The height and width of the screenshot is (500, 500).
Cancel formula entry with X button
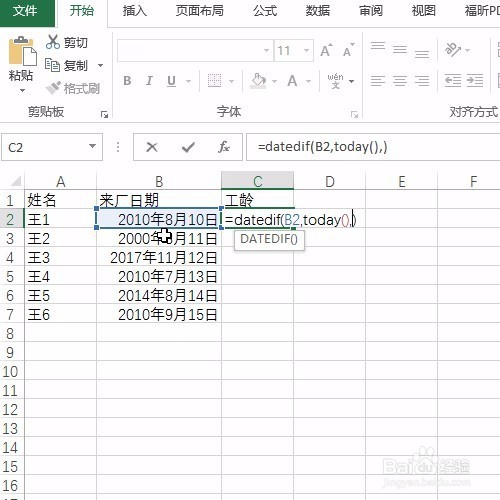152,147
